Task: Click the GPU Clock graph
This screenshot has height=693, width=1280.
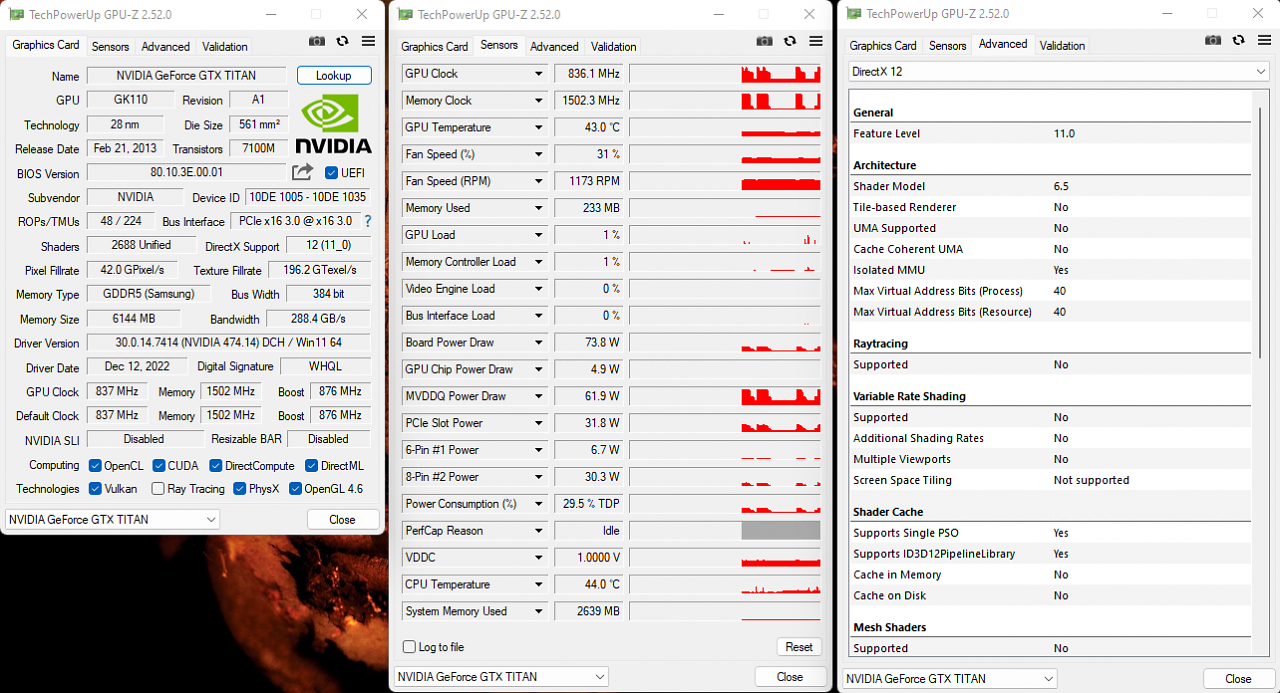Action: click(725, 74)
